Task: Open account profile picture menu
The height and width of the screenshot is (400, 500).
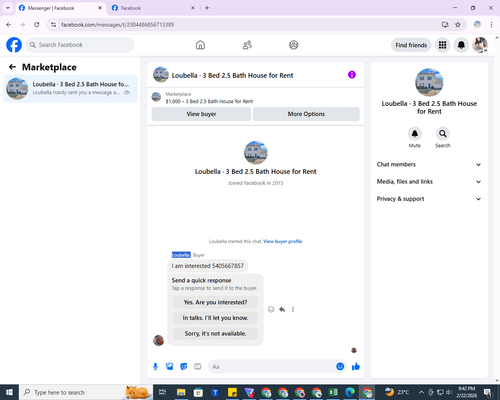Action: pyautogui.click(x=480, y=45)
